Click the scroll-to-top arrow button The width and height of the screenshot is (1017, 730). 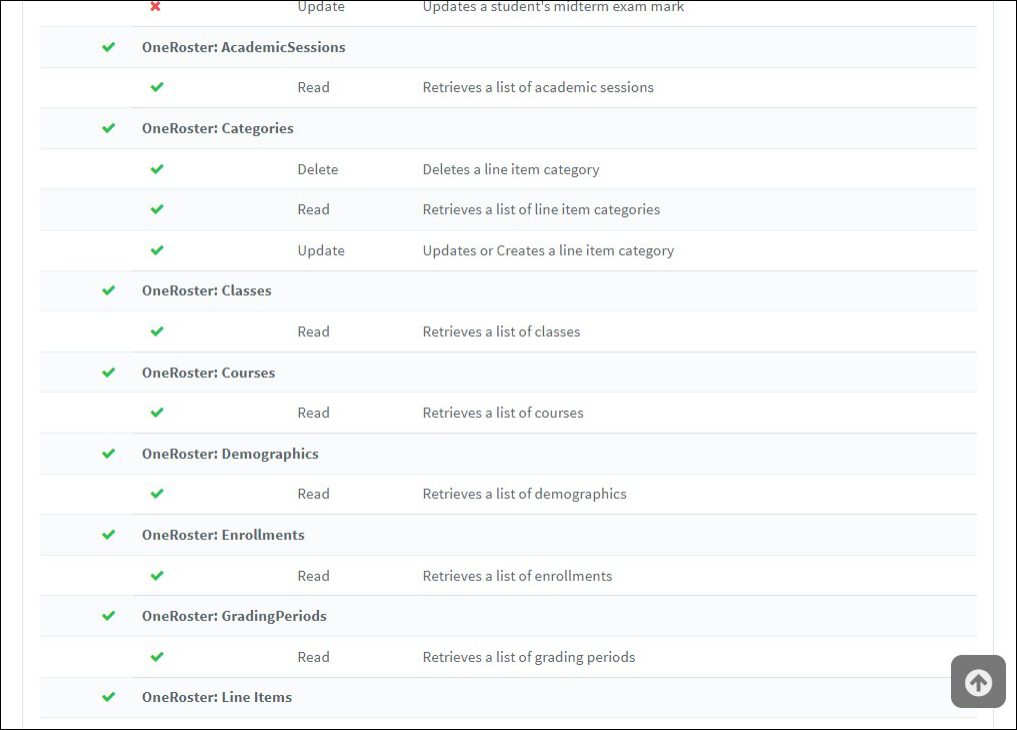(x=978, y=682)
